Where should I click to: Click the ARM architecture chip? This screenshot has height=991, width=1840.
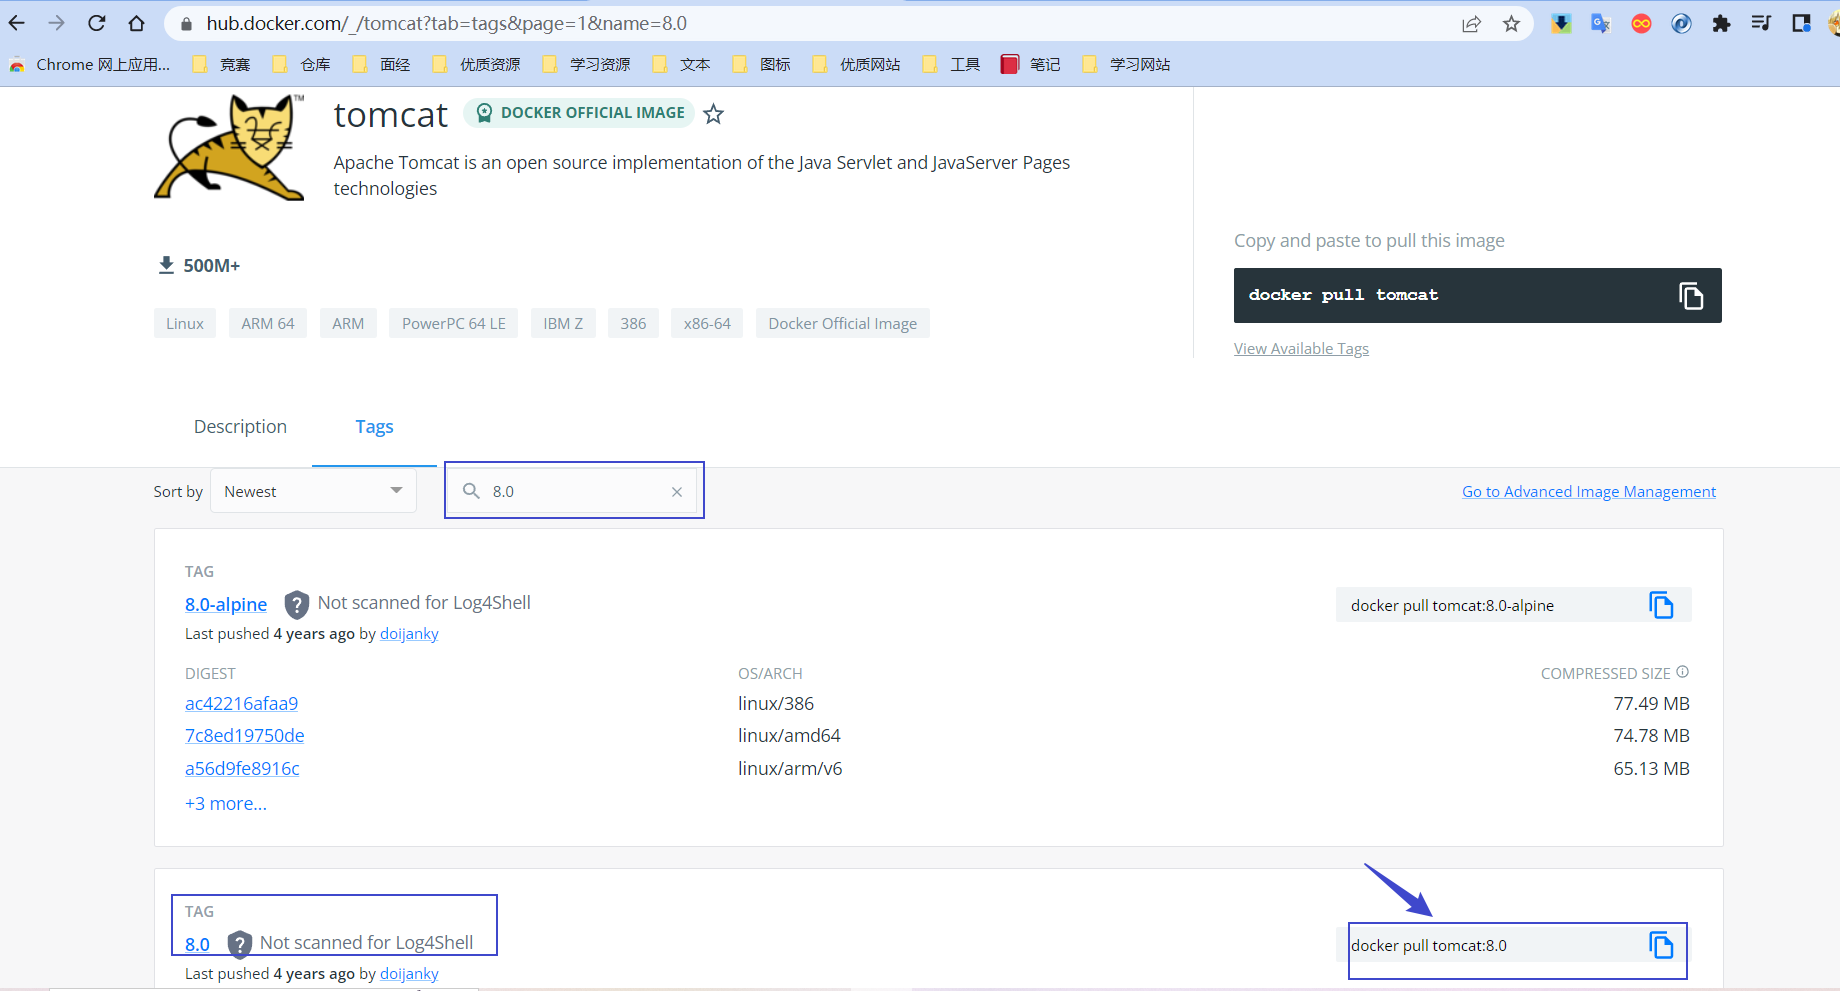(x=348, y=324)
